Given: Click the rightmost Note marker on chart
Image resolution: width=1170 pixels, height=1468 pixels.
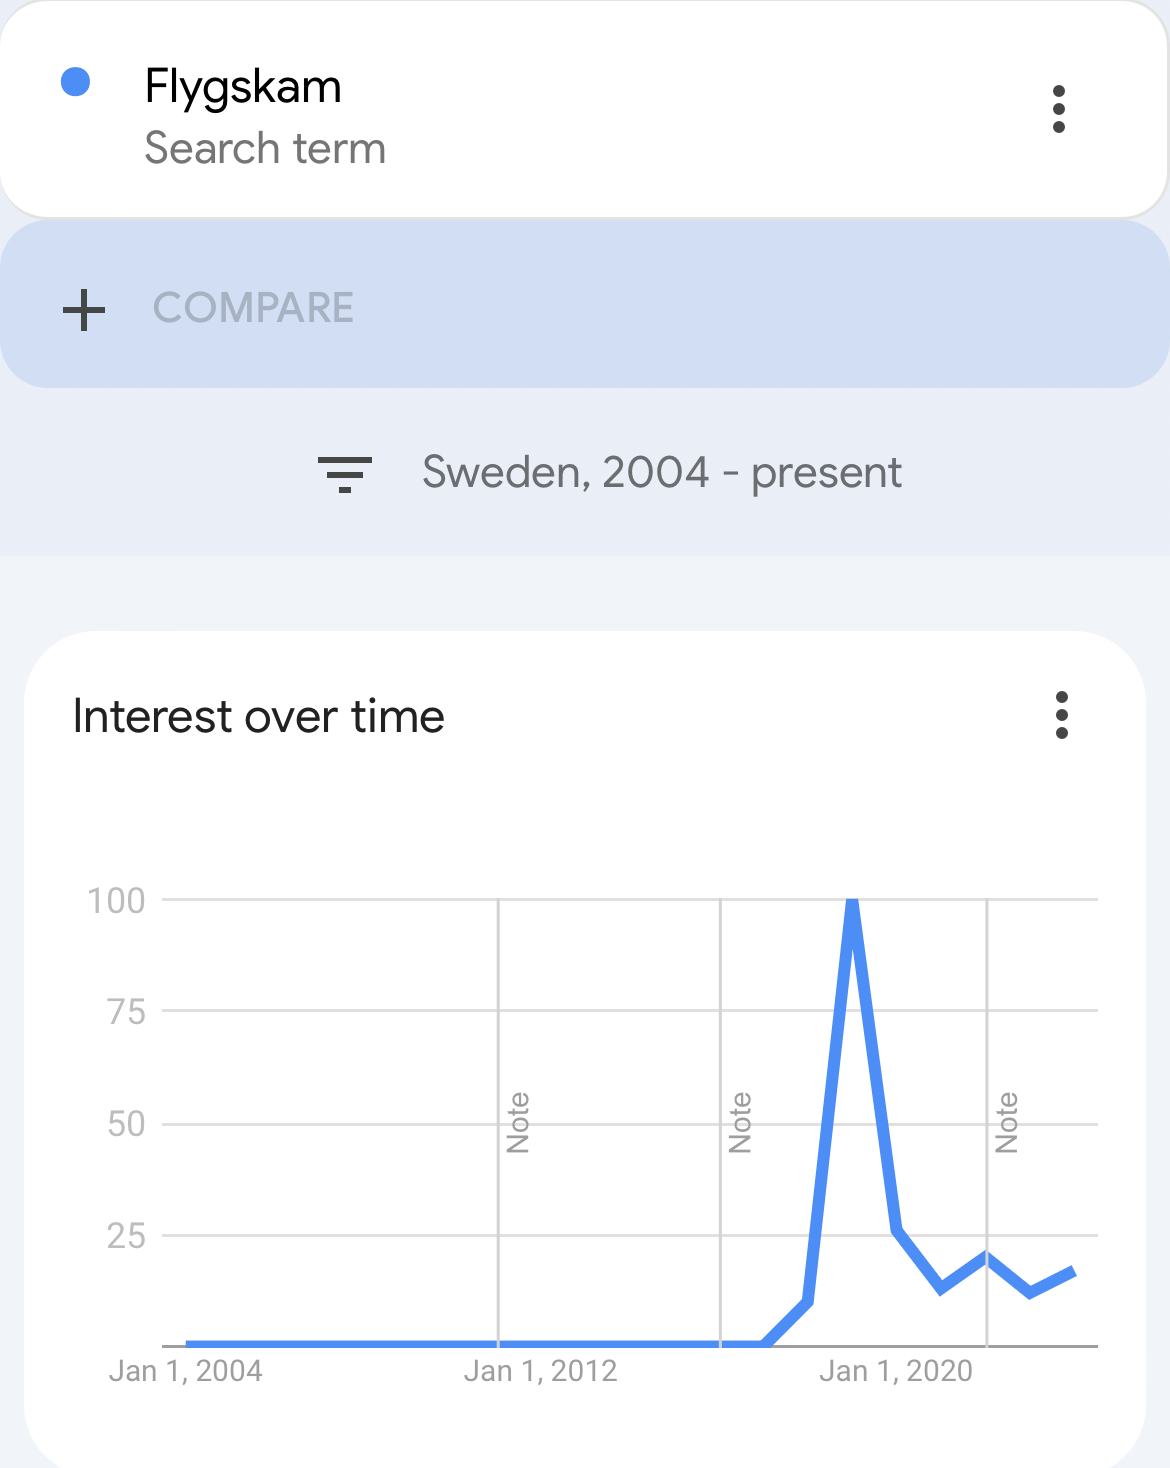Looking at the screenshot, I should (x=1007, y=1123).
